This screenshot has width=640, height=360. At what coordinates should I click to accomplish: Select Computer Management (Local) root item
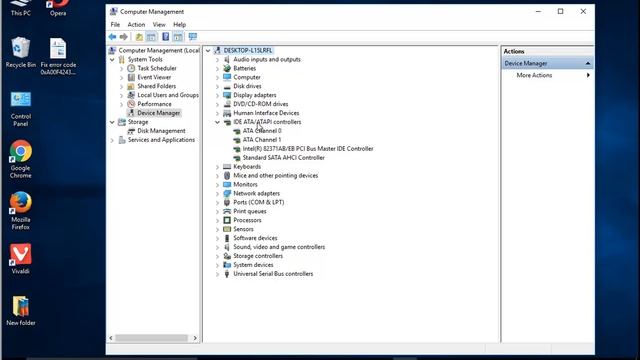[x=159, y=51]
